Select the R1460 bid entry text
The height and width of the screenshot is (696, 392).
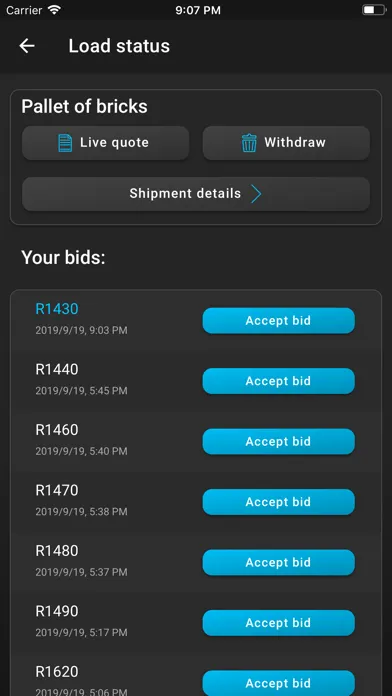[x=57, y=430]
